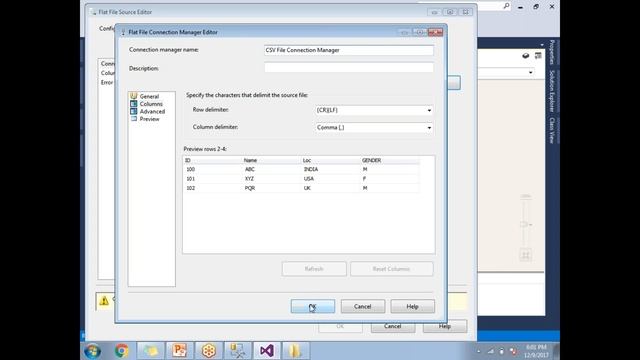Adjust the zoom slider handle in designer
This screenshot has height=360, width=640.
click(524, 224)
